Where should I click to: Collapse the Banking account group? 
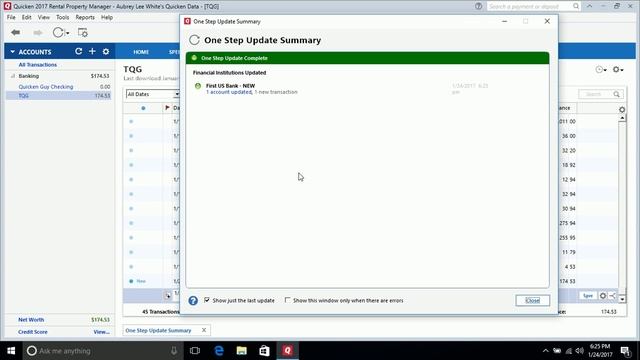pyautogui.click(x=13, y=76)
